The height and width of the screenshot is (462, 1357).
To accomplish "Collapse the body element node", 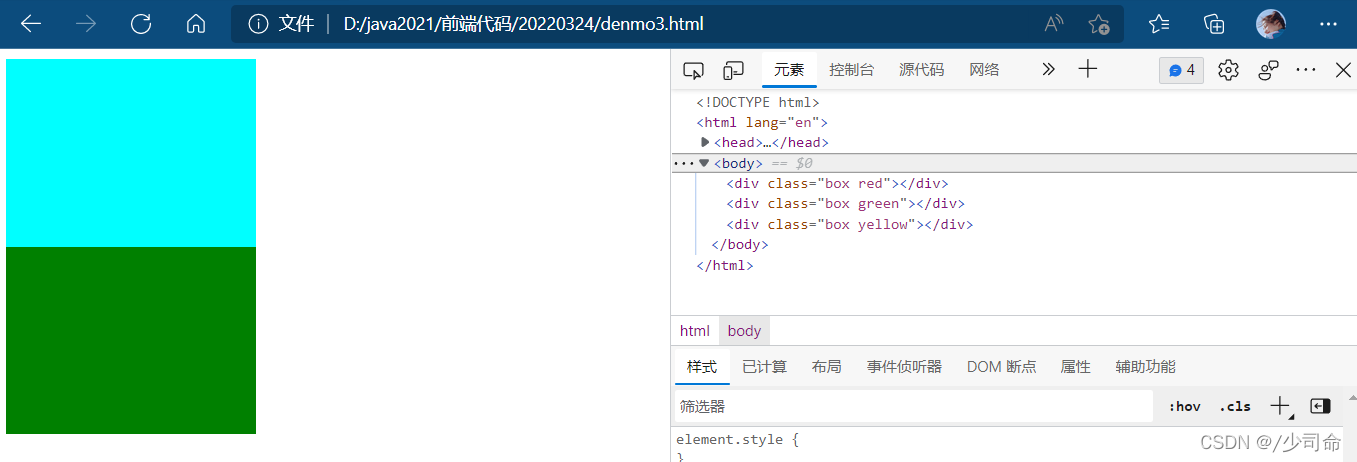I will pyautogui.click(x=704, y=163).
